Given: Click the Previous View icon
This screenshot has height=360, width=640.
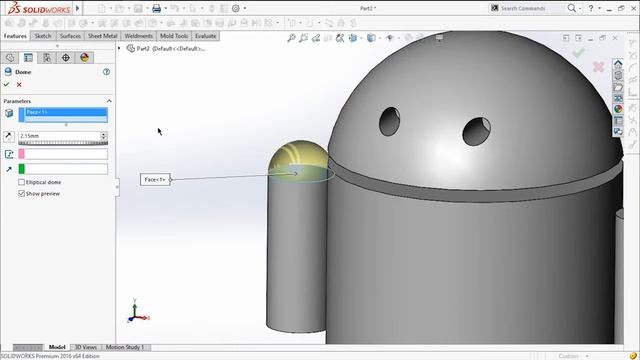Looking at the screenshot, I should pos(316,38).
